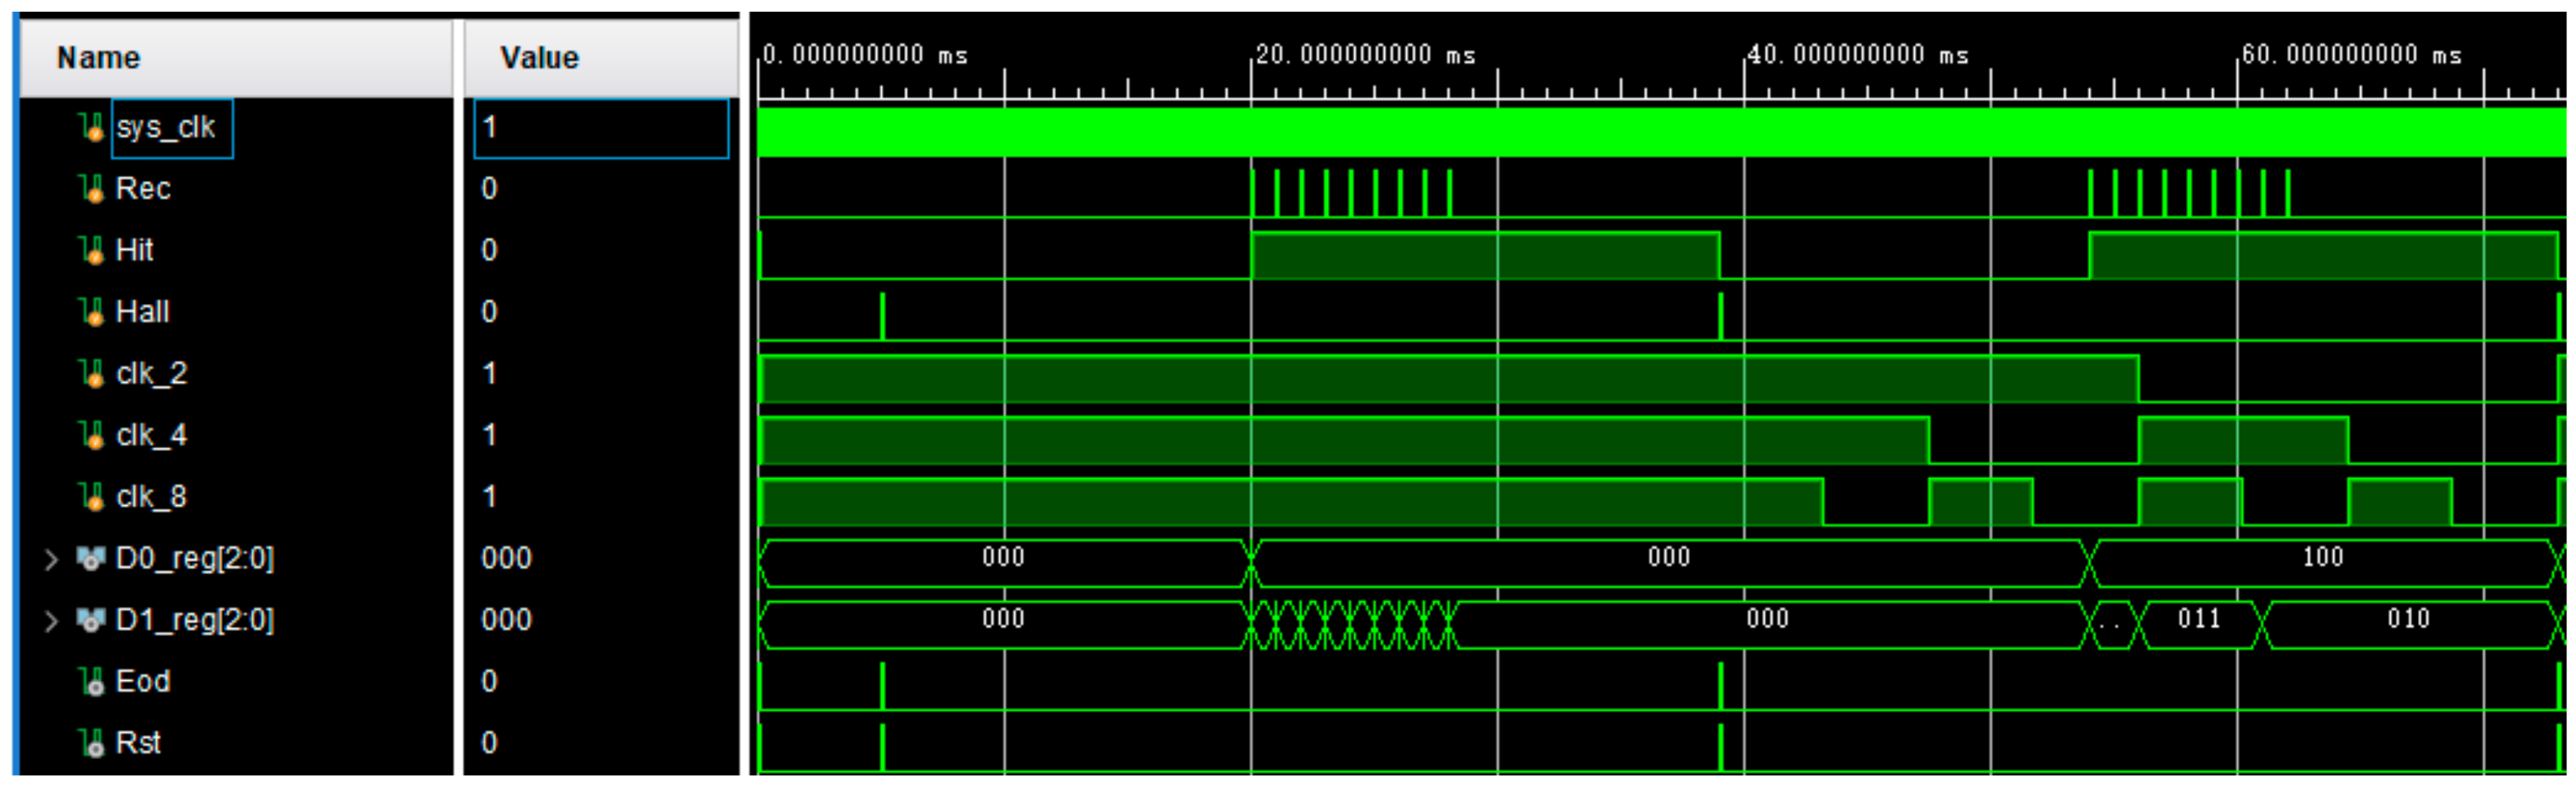Click the Rec signal icon
2576x788 pixels.
93,189
